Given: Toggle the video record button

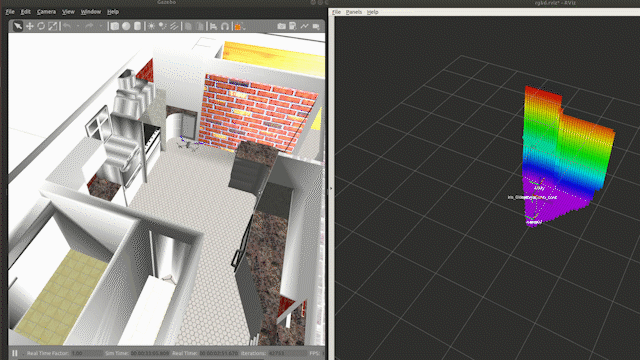Looking at the screenshot, I should coord(316,26).
